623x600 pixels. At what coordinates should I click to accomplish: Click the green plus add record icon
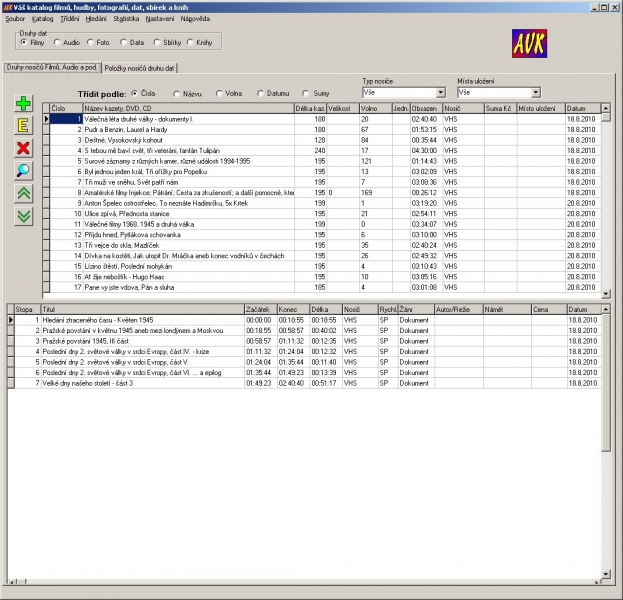coord(24,103)
